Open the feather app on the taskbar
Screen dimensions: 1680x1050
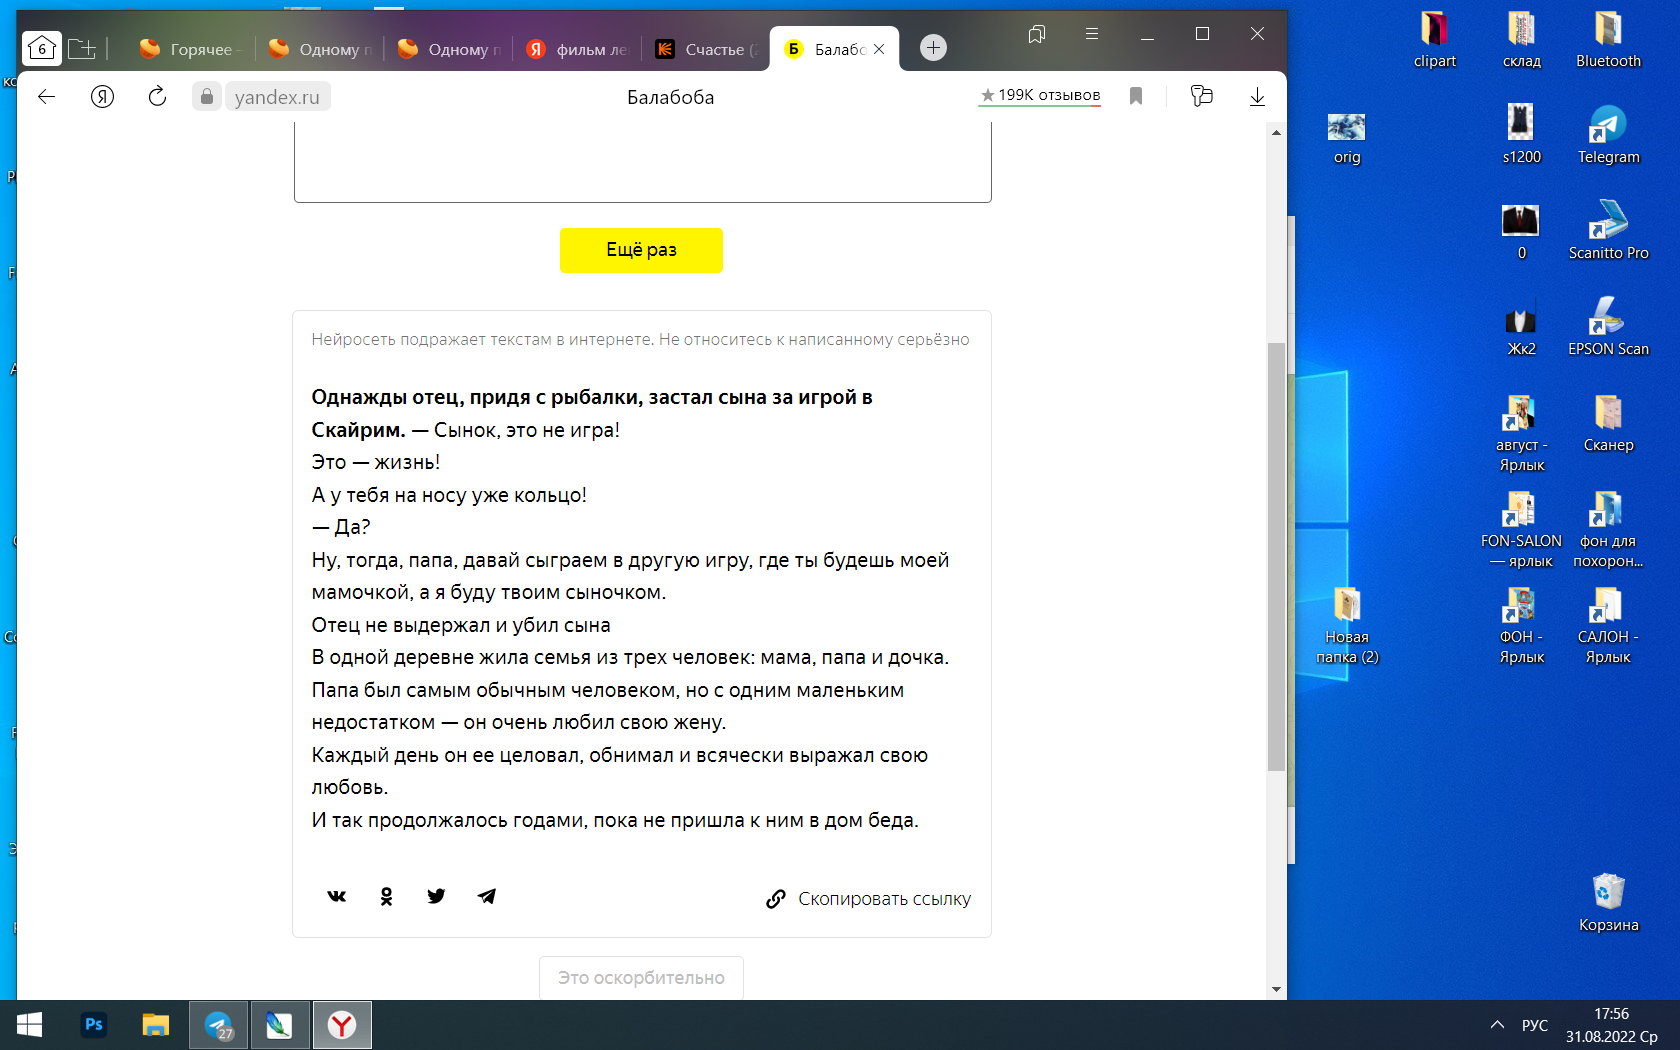280,1025
